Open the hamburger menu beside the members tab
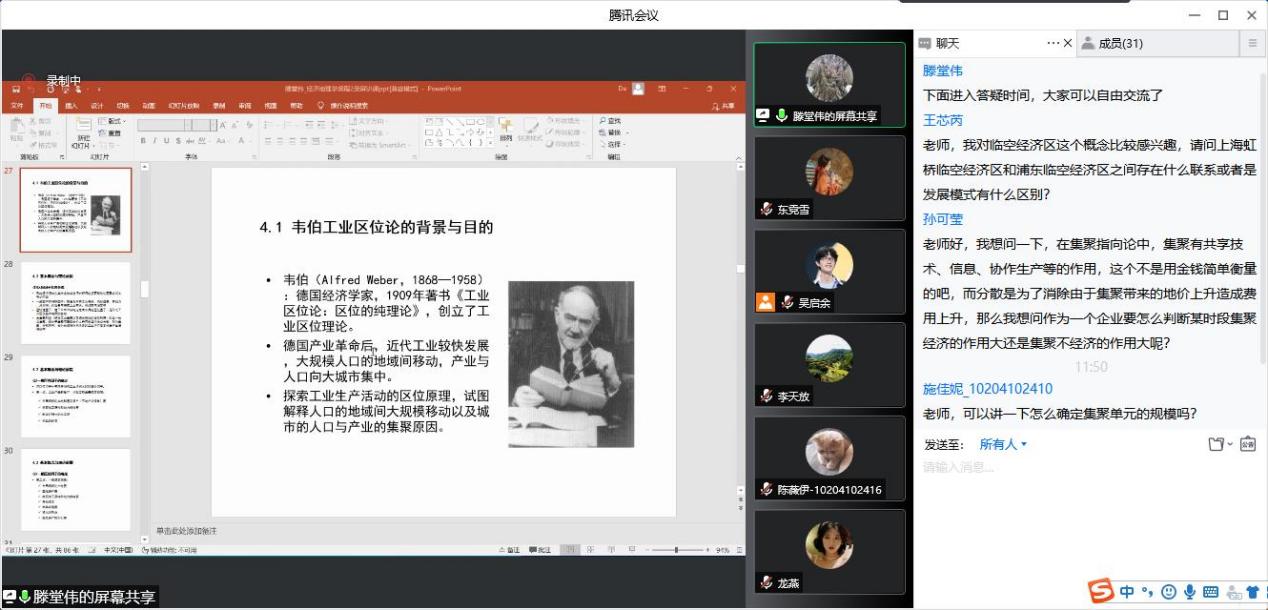This screenshot has height=610, width=1268. tap(1252, 43)
